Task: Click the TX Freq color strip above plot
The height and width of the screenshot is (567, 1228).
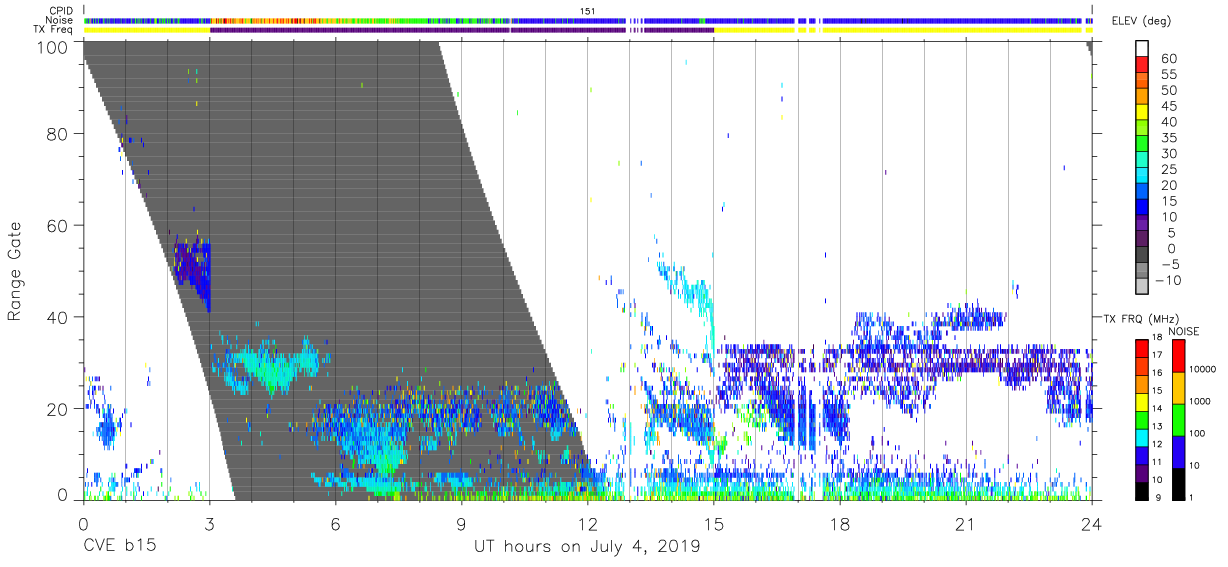Action: click(x=588, y=30)
